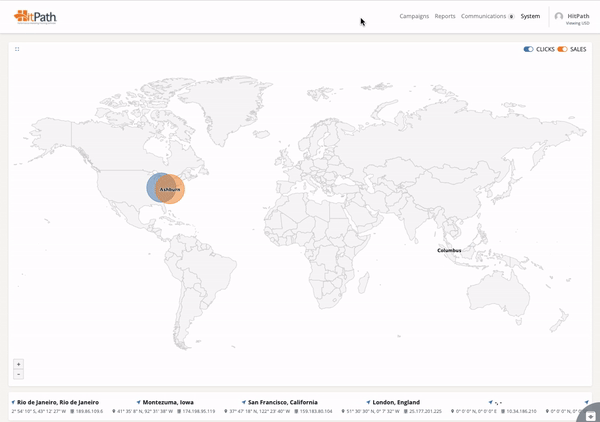600x422 pixels.
Task: Click the HitPath user avatar icon
Action: point(559,17)
